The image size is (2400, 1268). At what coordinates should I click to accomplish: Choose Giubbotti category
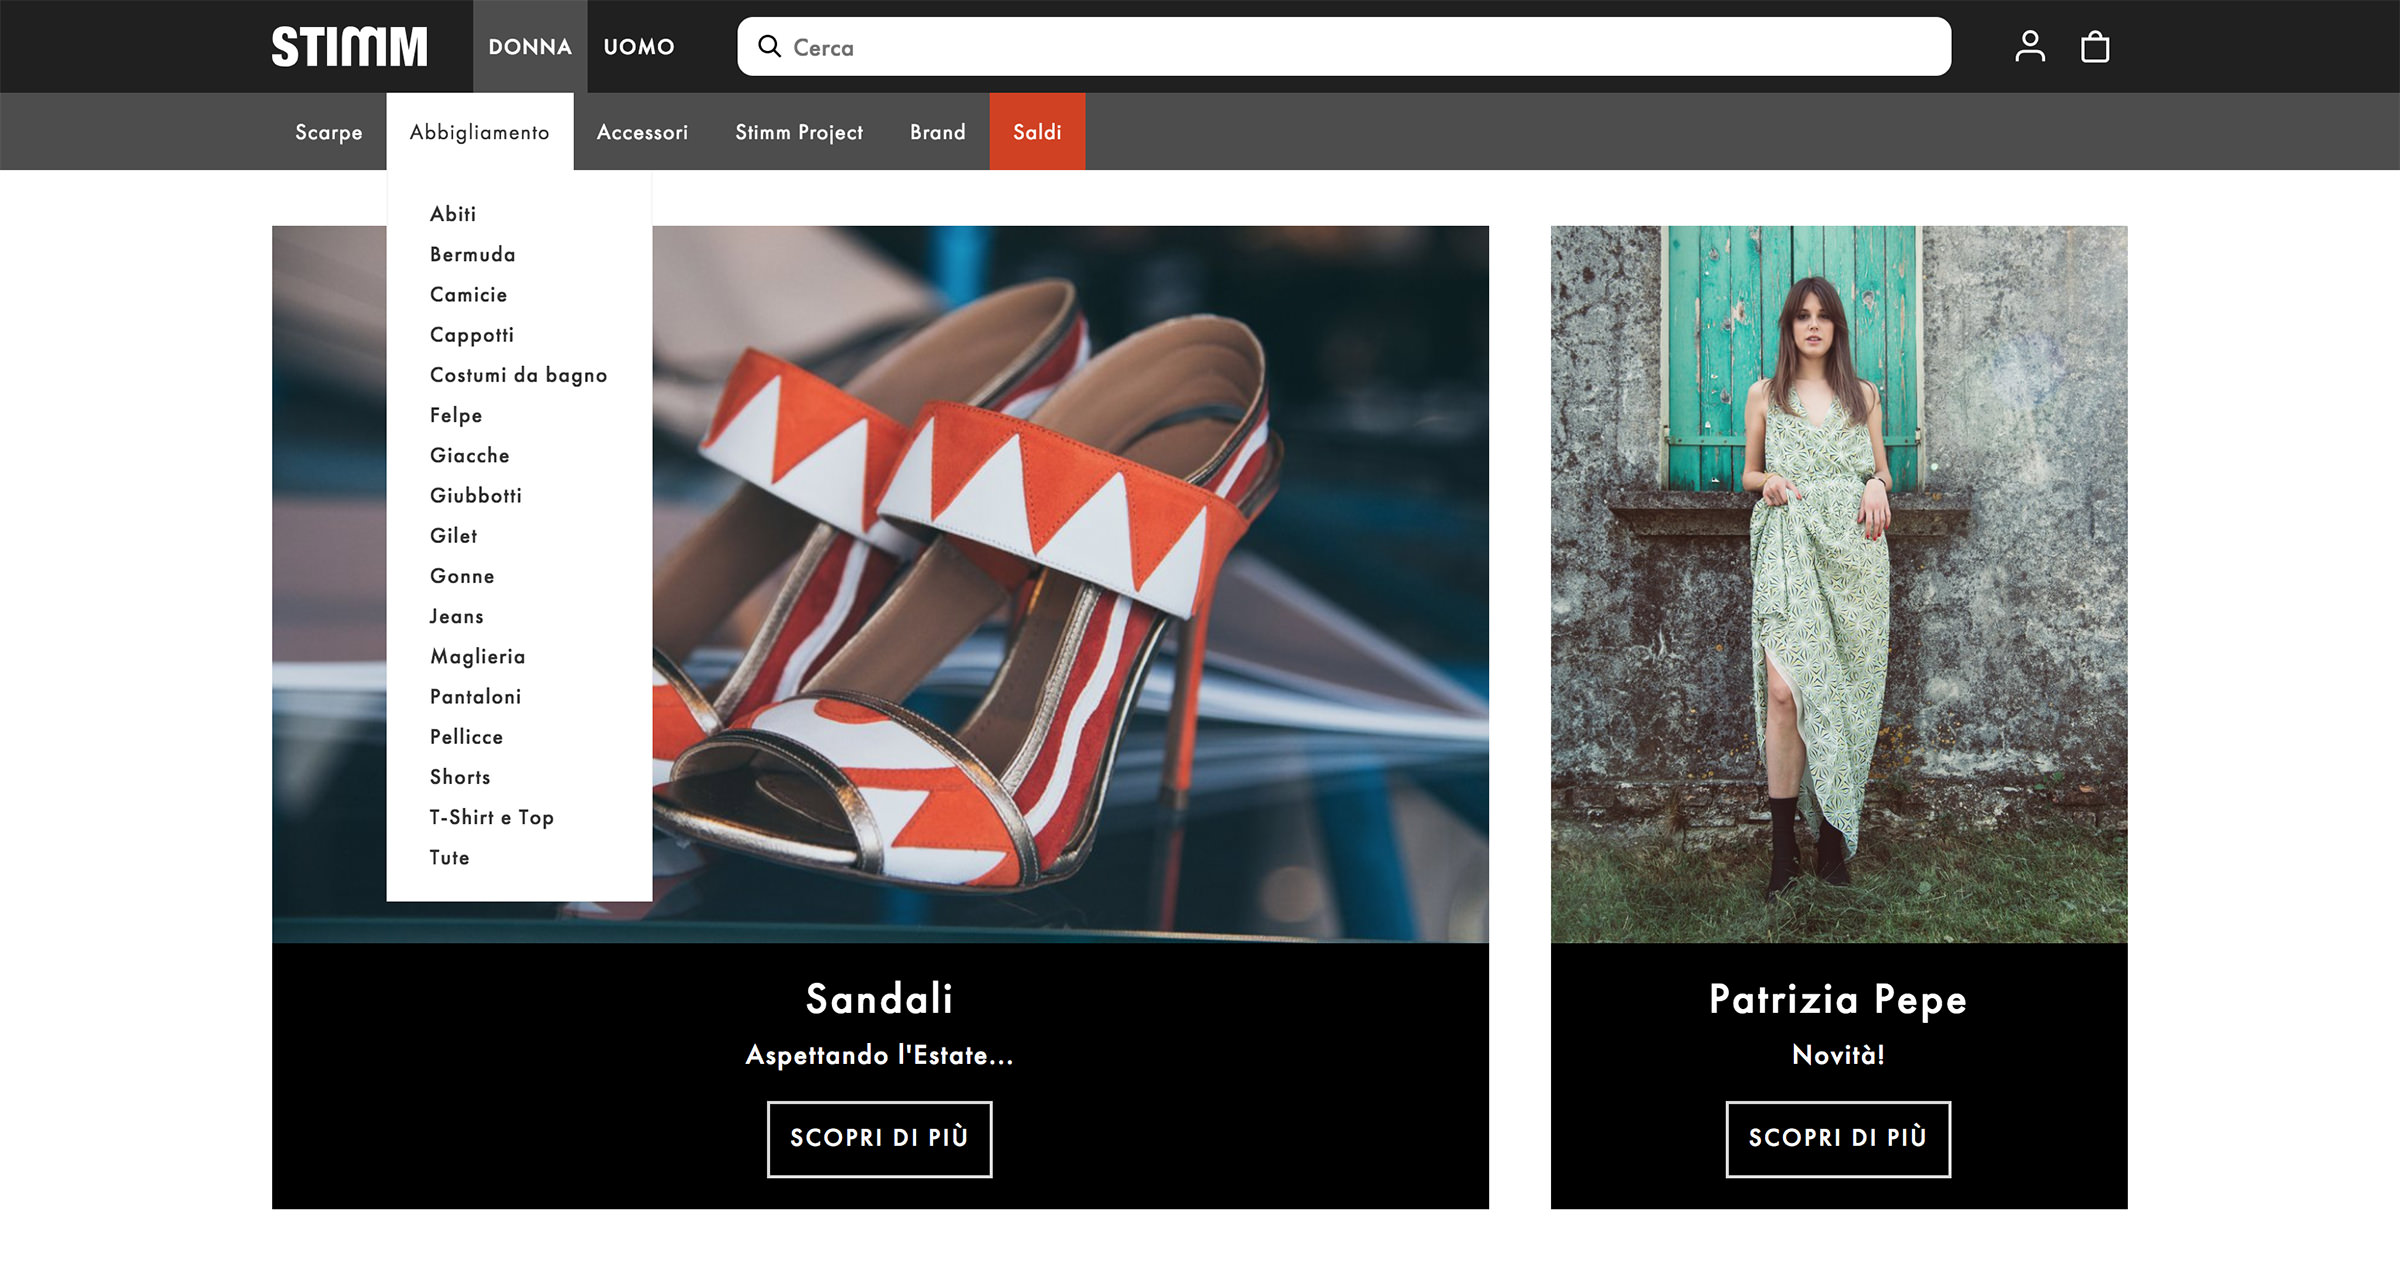[476, 495]
